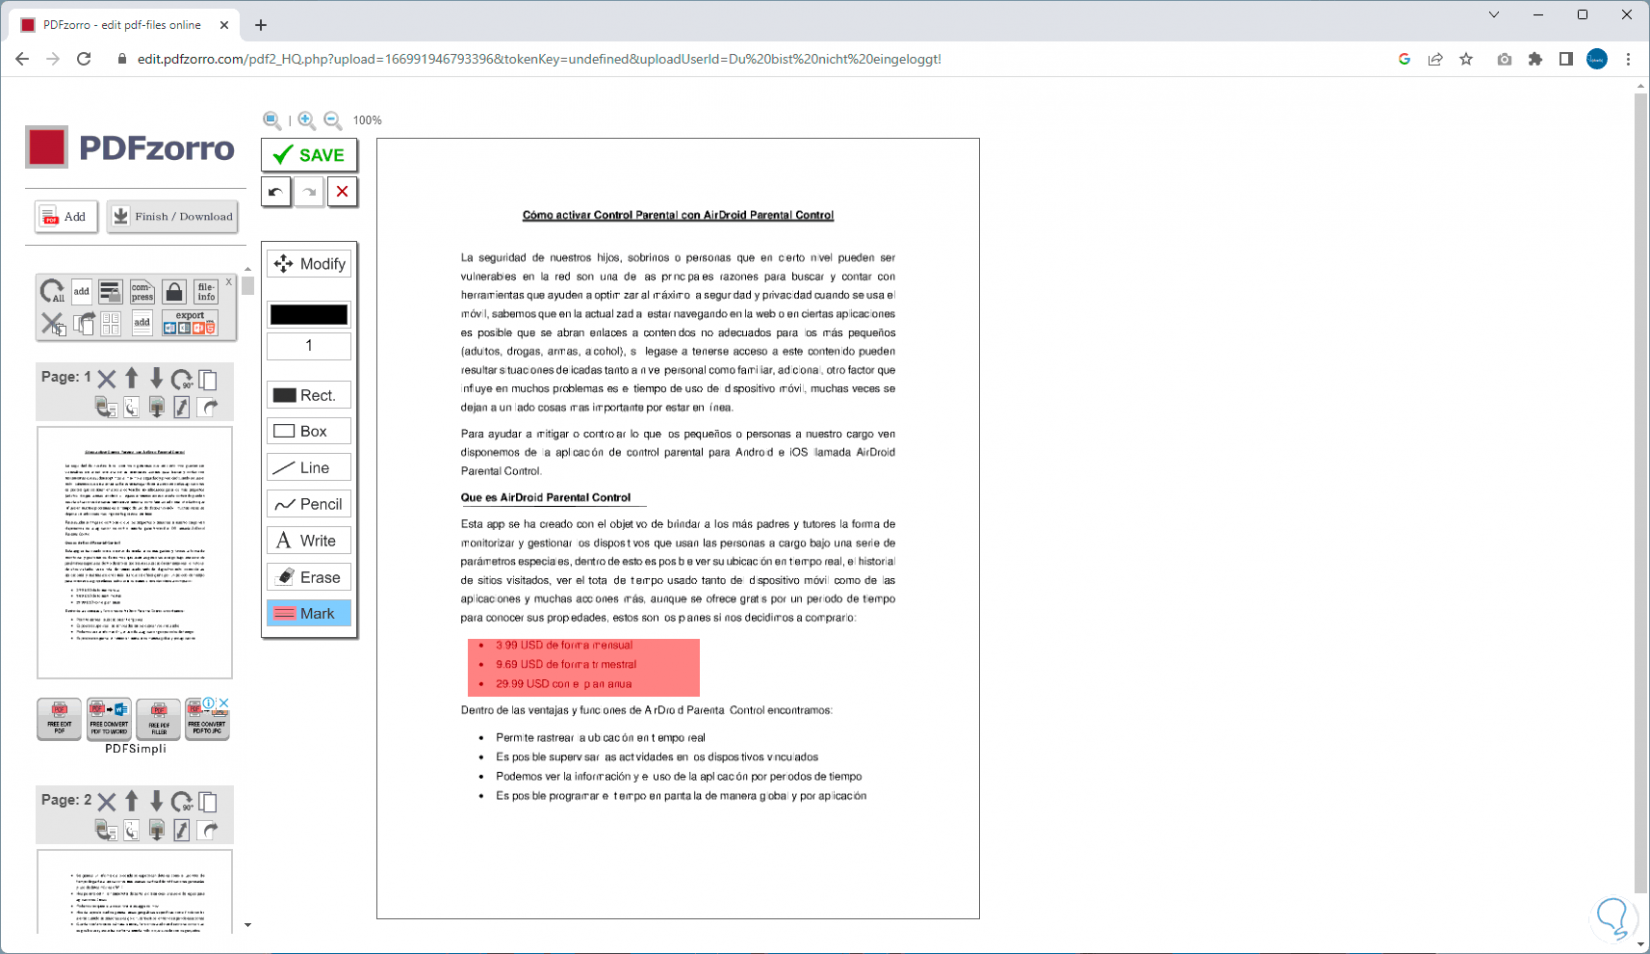Image resolution: width=1650 pixels, height=954 pixels.
Task: Open the Page 2 thumbnail
Action: (x=135, y=892)
